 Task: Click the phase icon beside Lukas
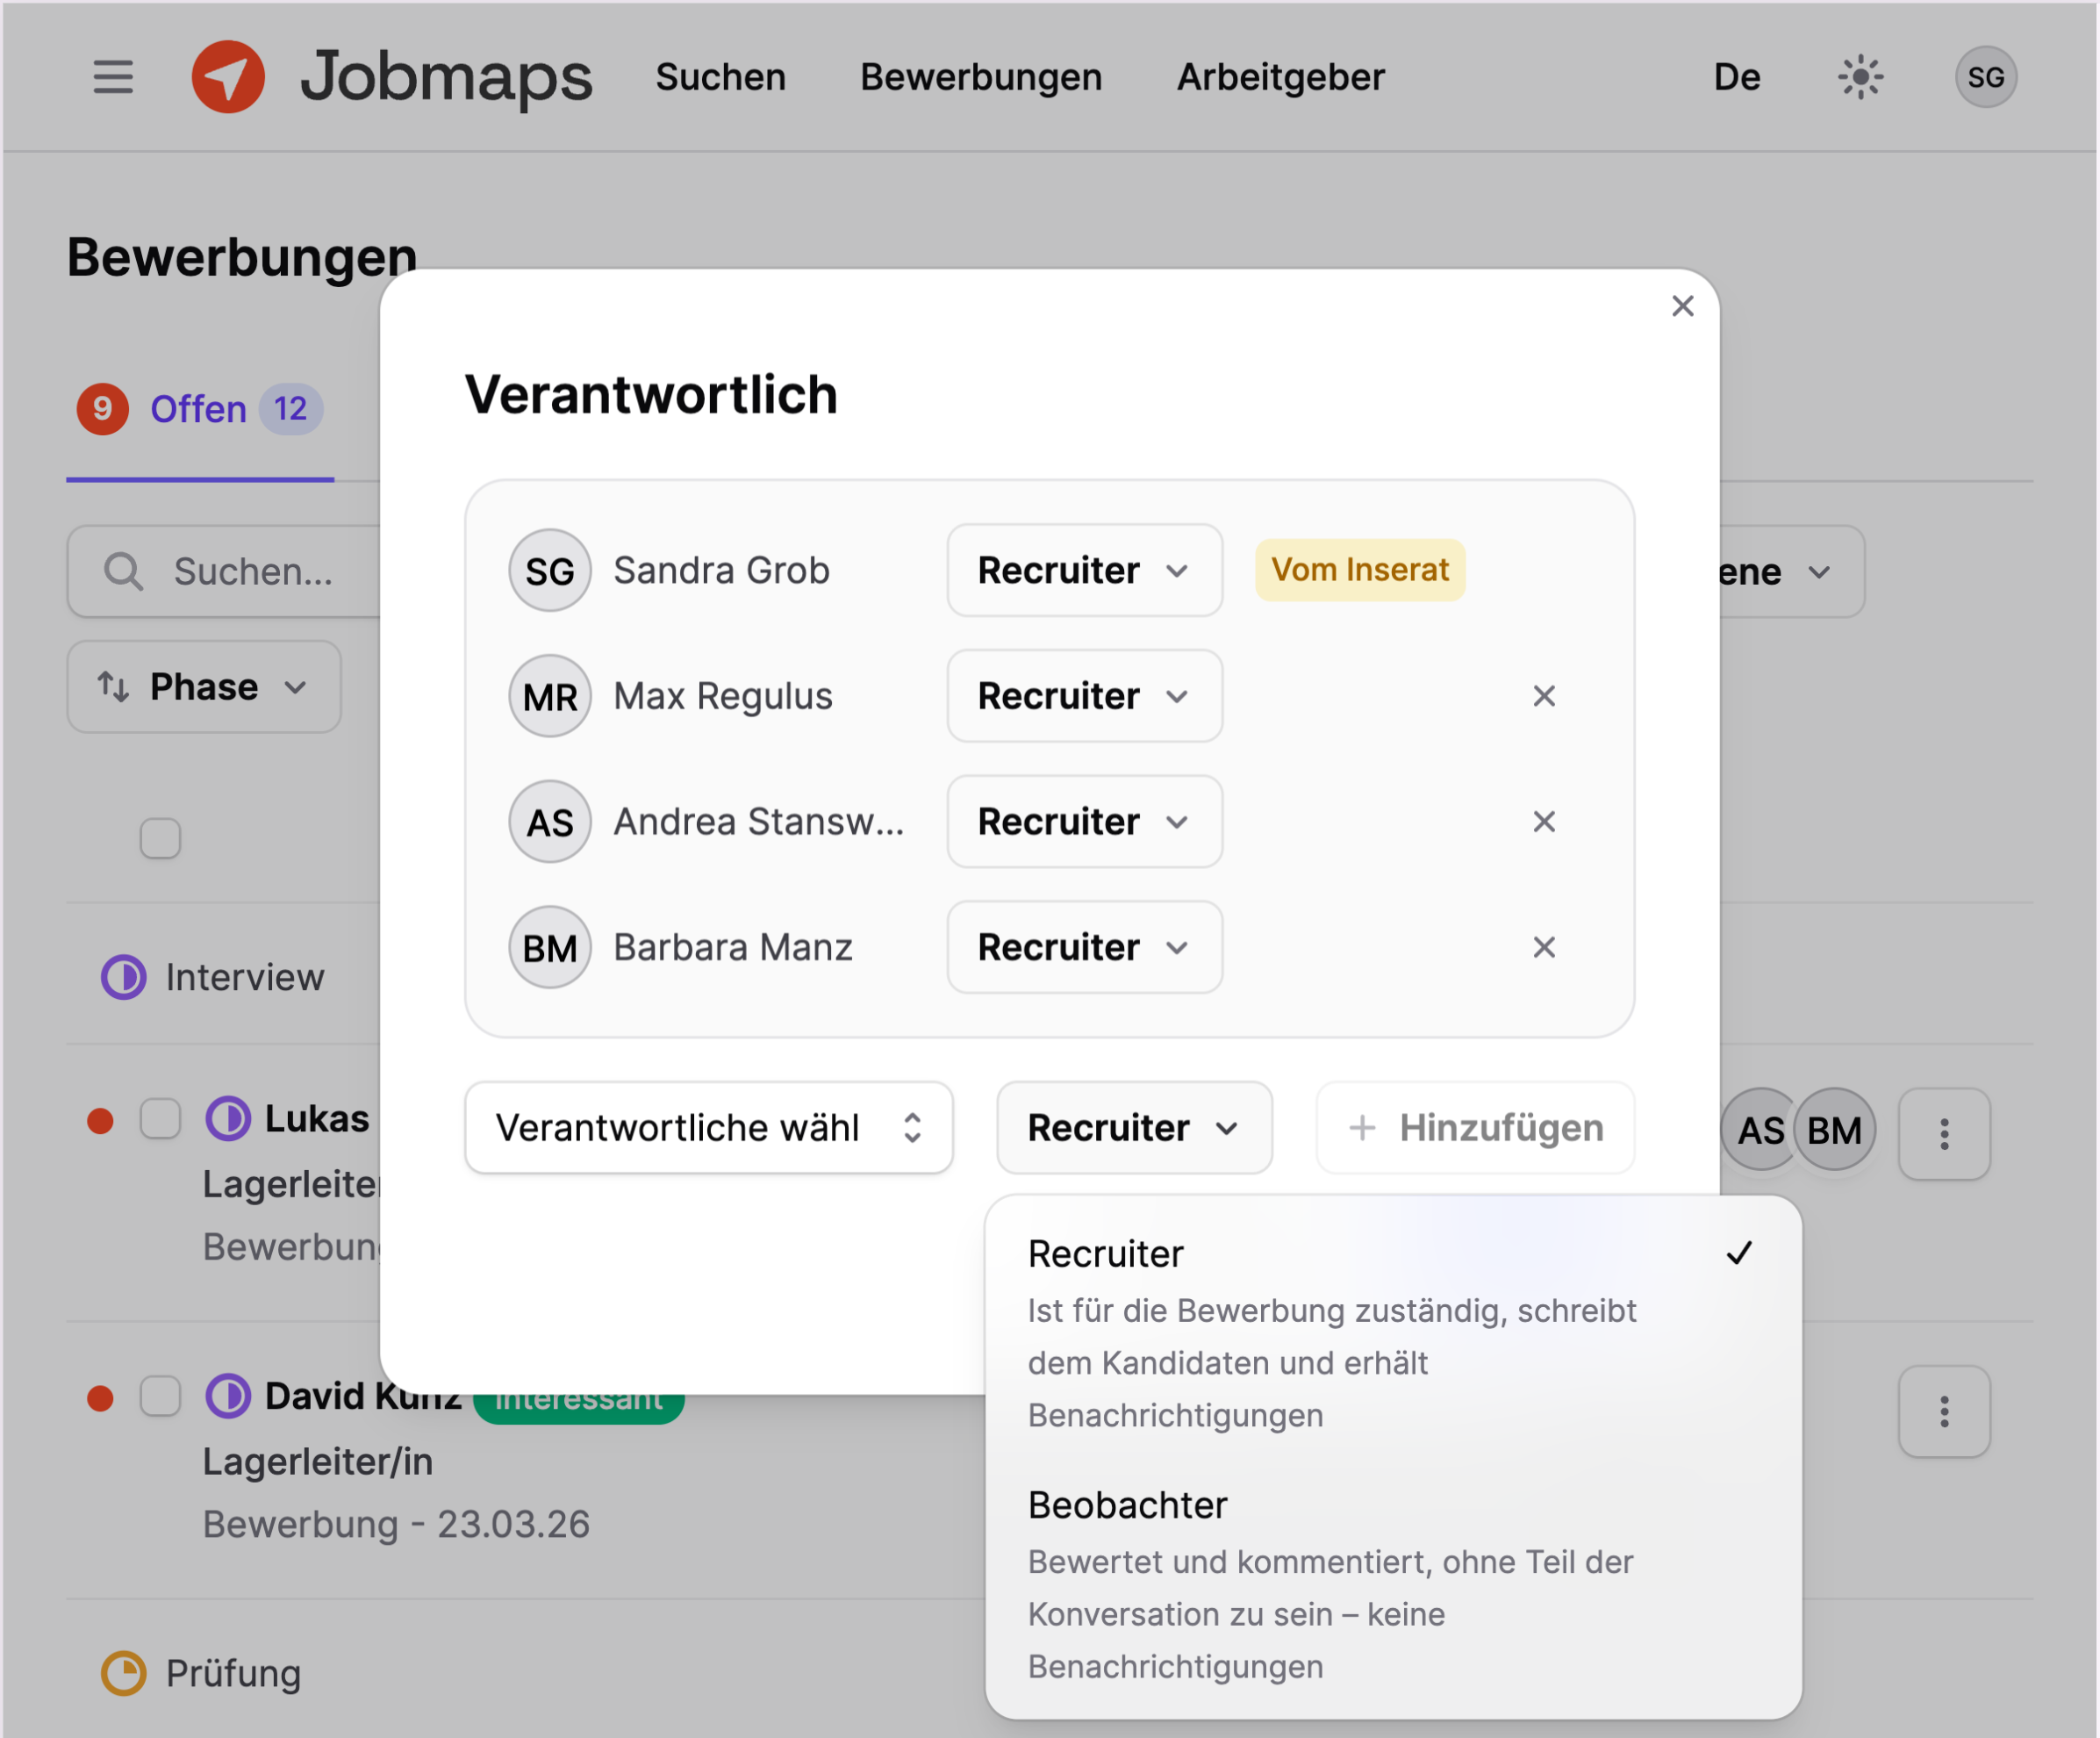tap(228, 1118)
